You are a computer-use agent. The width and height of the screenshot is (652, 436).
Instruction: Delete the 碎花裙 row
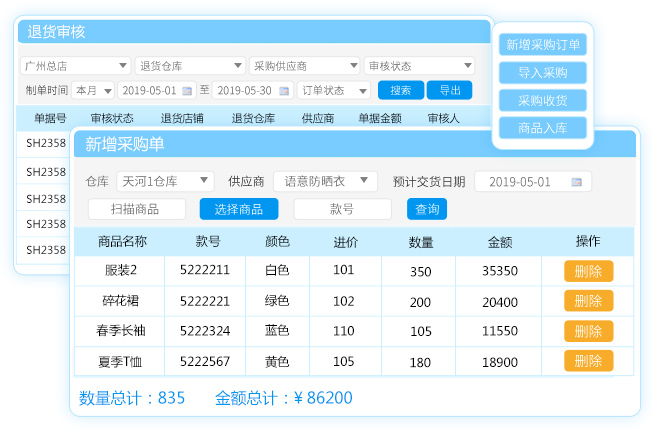(x=588, y=301)
